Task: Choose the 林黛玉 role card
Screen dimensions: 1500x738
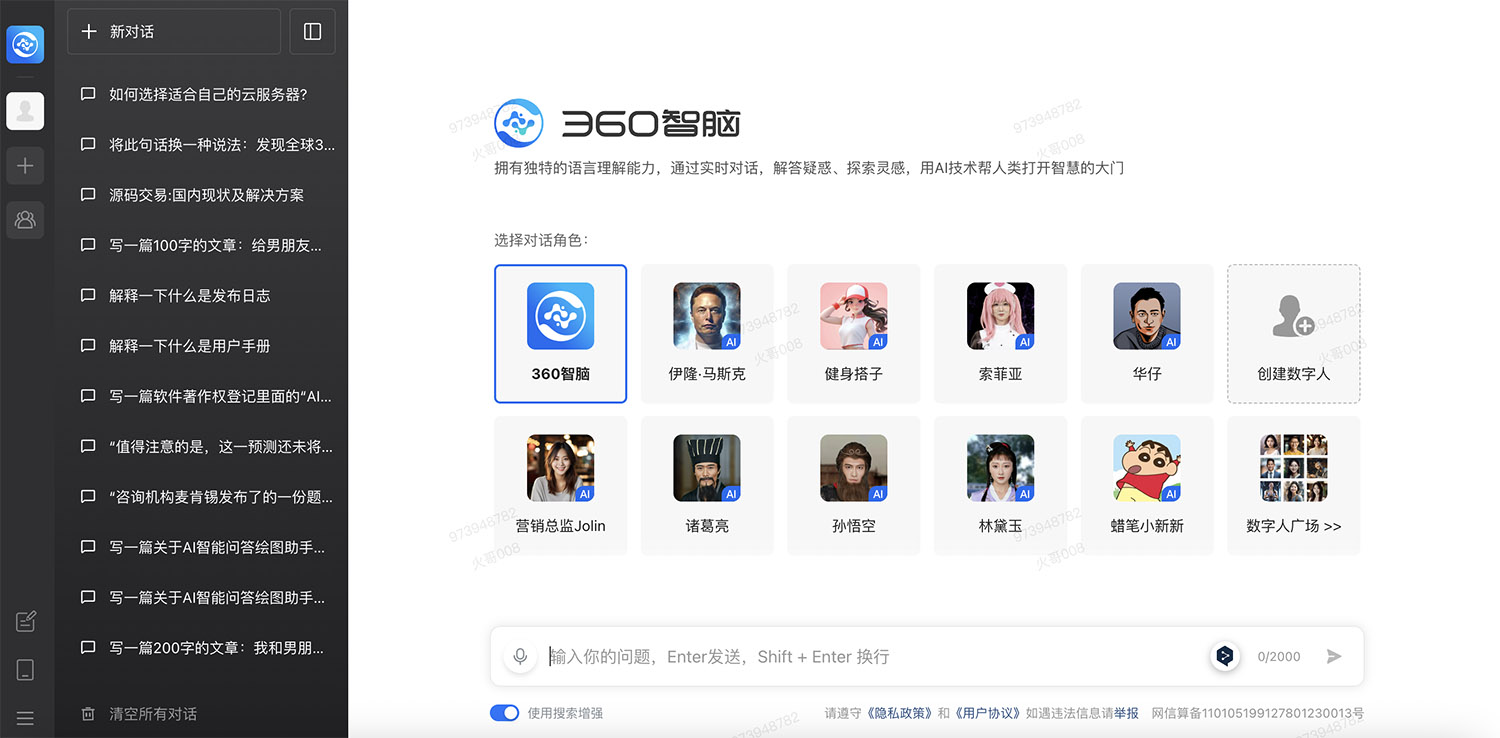Action: coord(1000,486)
